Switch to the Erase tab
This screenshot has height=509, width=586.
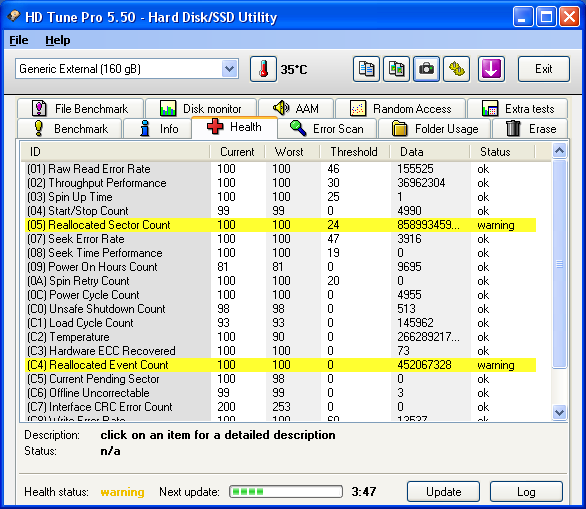tap(530, 129)
